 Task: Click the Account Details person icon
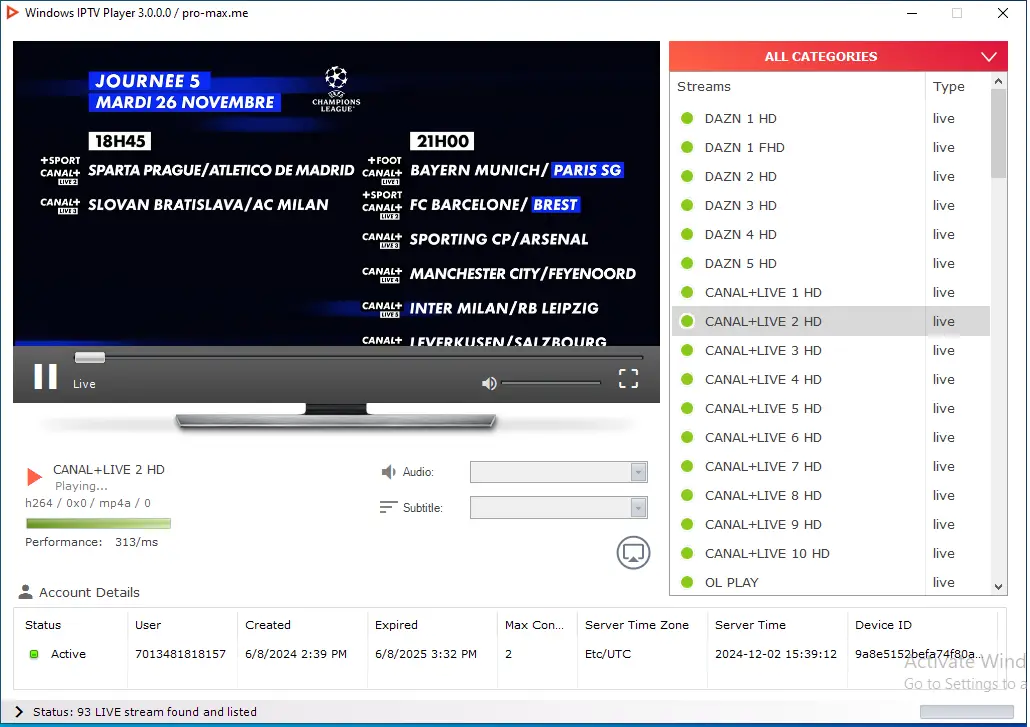click(26, 592)
